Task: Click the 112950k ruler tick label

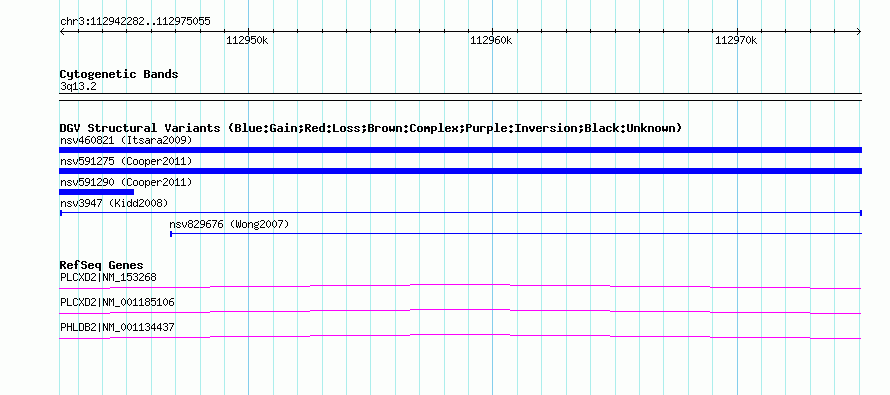Action: (247, 40)
